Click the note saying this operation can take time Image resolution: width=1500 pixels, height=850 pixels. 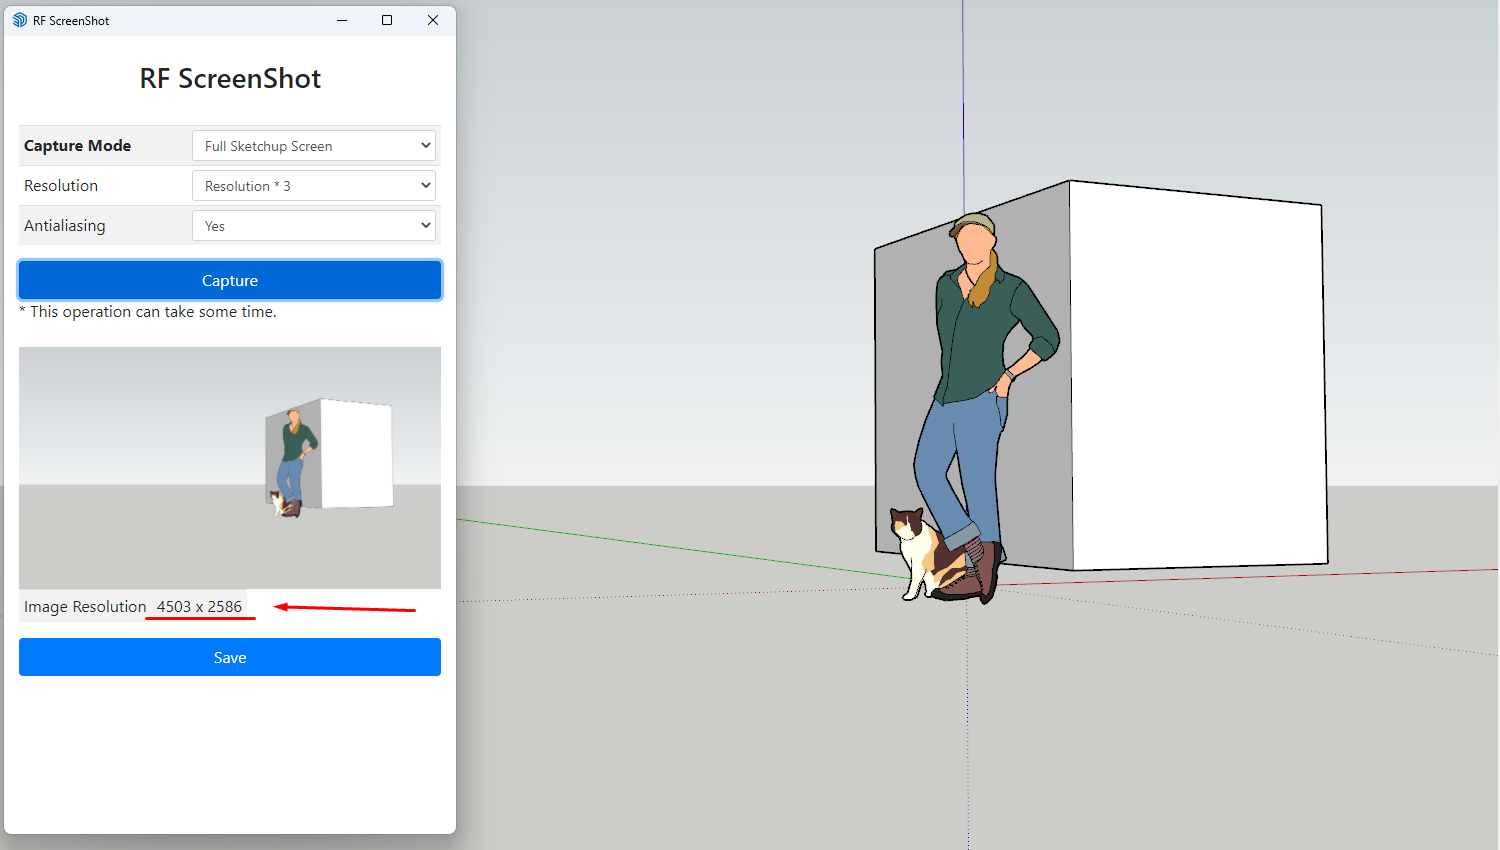point(148,311)
